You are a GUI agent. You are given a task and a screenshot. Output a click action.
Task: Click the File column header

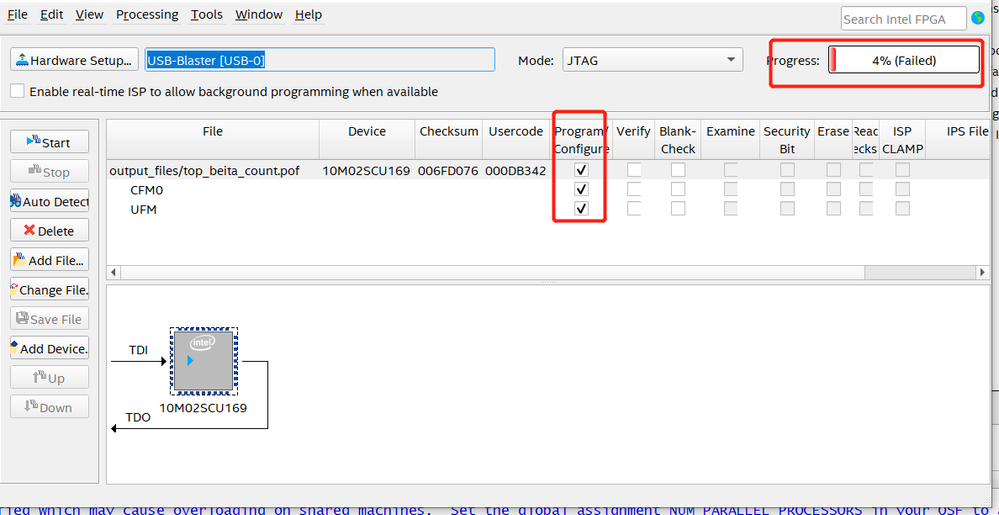click(x=213, y=139)
